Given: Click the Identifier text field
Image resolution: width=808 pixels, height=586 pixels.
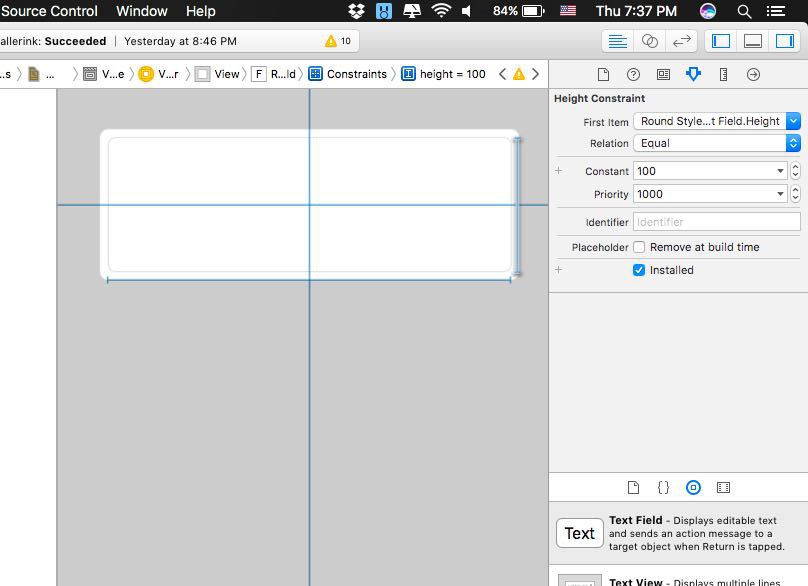Looking at the screenshot, I should point(717,222).
